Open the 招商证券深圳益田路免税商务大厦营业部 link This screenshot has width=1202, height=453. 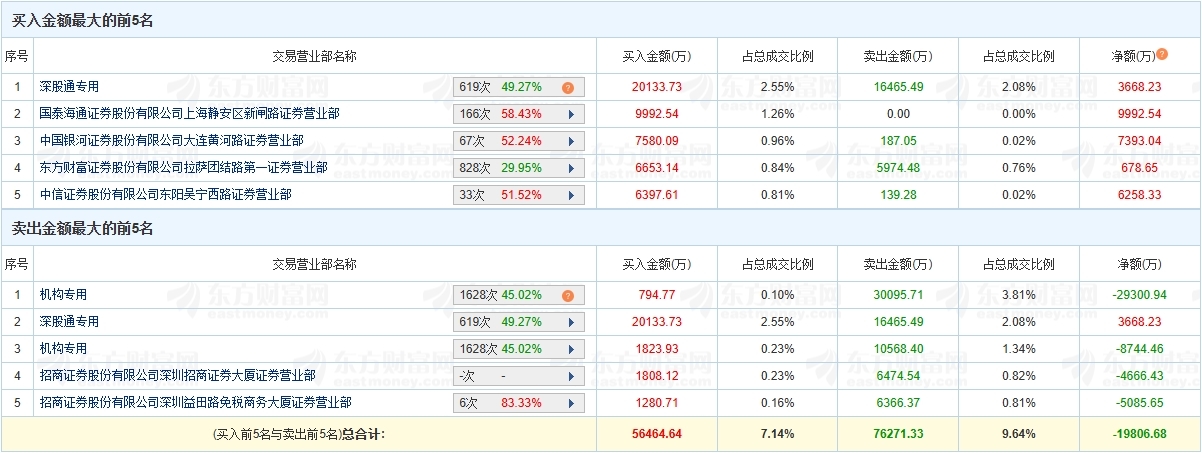click(195, 403)
